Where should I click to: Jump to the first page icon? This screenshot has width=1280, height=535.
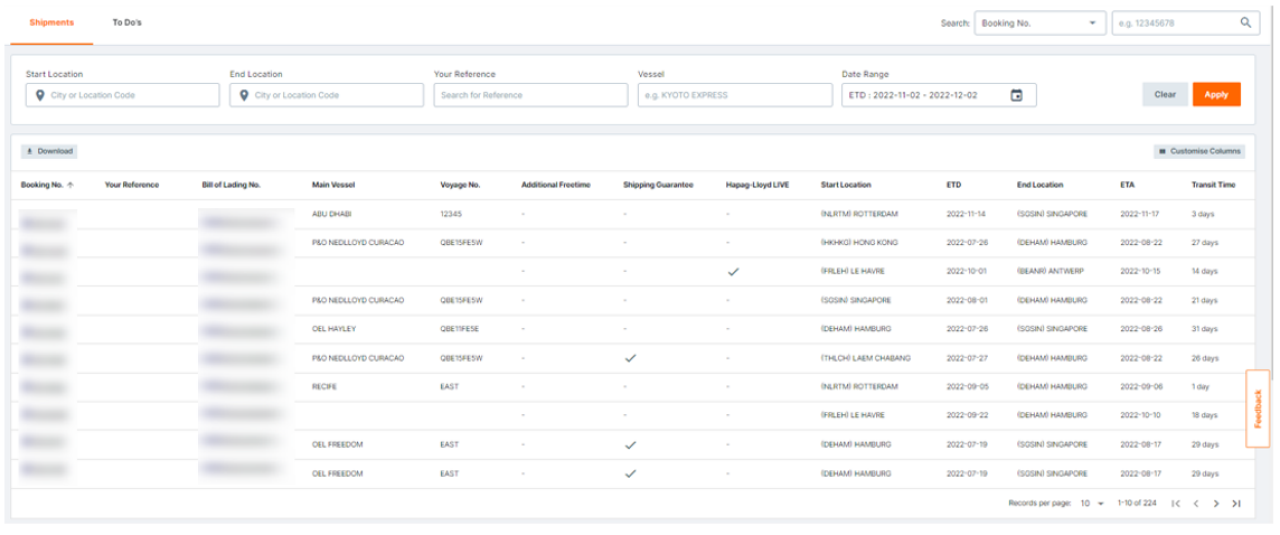point(1176,504)
